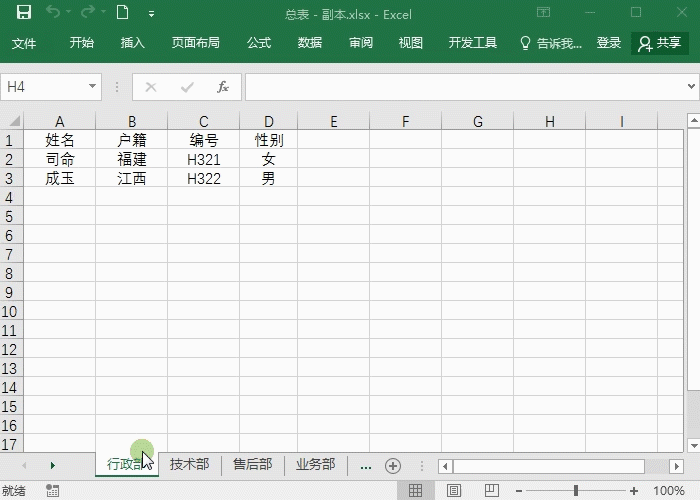This screenshot has width=700, height=500.
Task: Select column H header
Action: (550, 121)
